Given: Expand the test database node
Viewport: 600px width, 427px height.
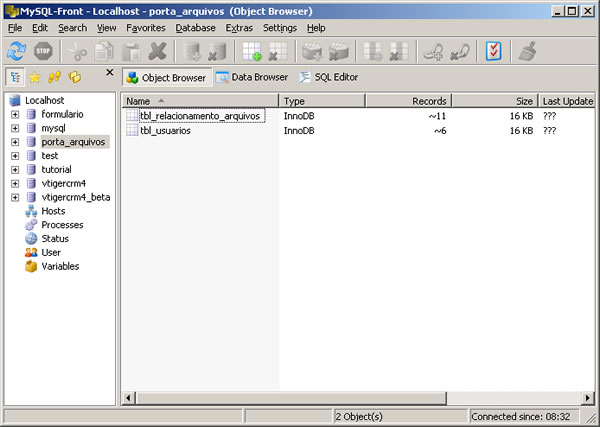Looking at the screenshot, I should (x=15, y=156).
